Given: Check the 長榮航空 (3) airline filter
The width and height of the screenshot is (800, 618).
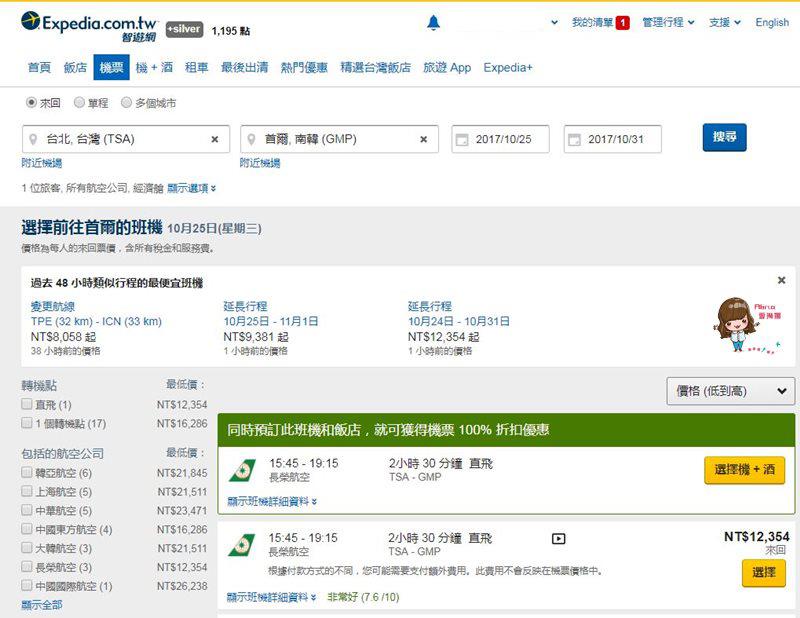Looking at the screenshot, I should (27, 566).
